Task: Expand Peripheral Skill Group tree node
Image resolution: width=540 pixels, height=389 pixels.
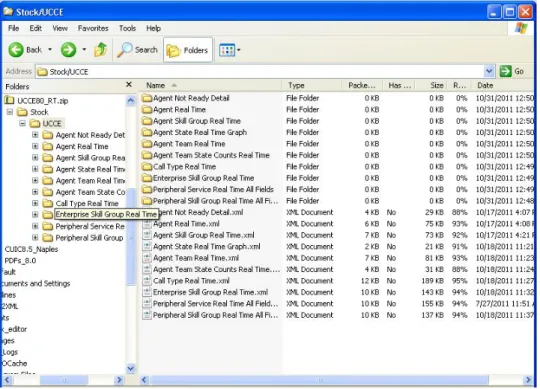Action: [x=35, y=238]
